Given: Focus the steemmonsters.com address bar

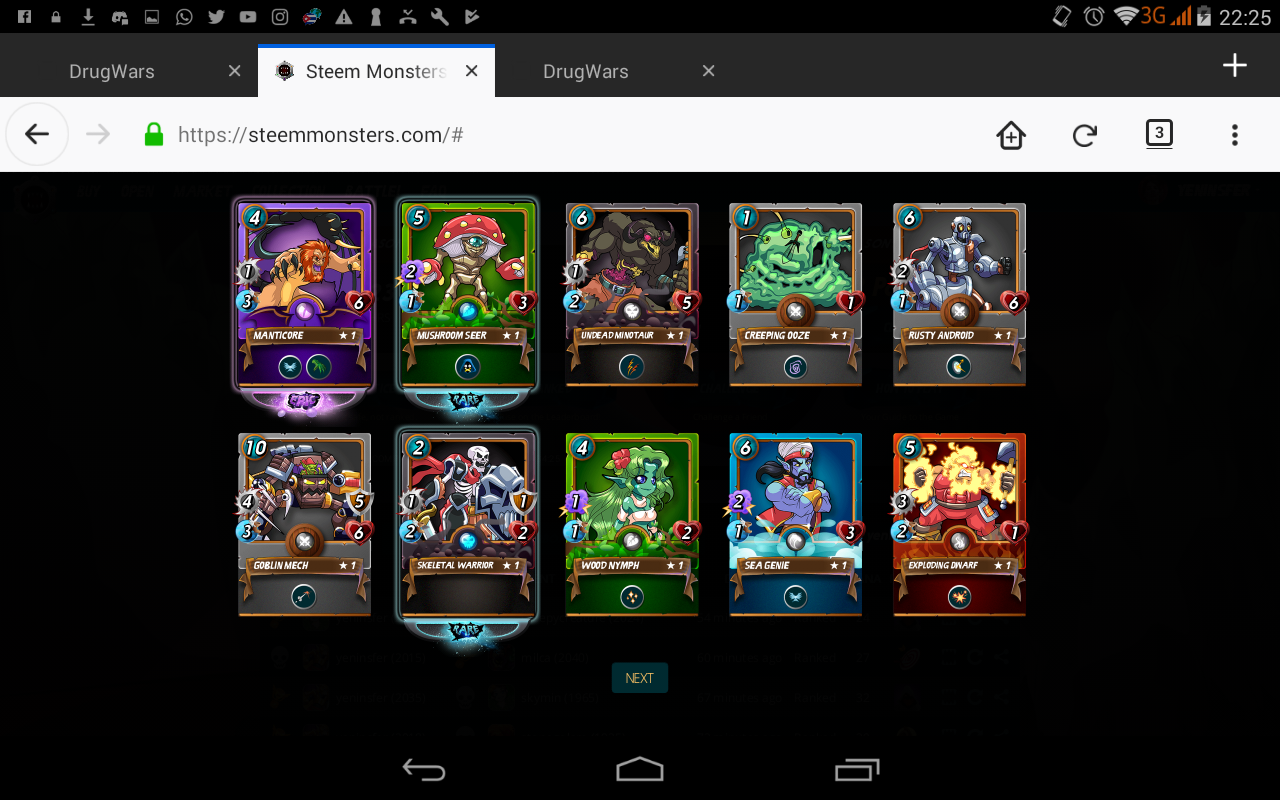Looking at the screenshot, I should click(x=320, y=135).
